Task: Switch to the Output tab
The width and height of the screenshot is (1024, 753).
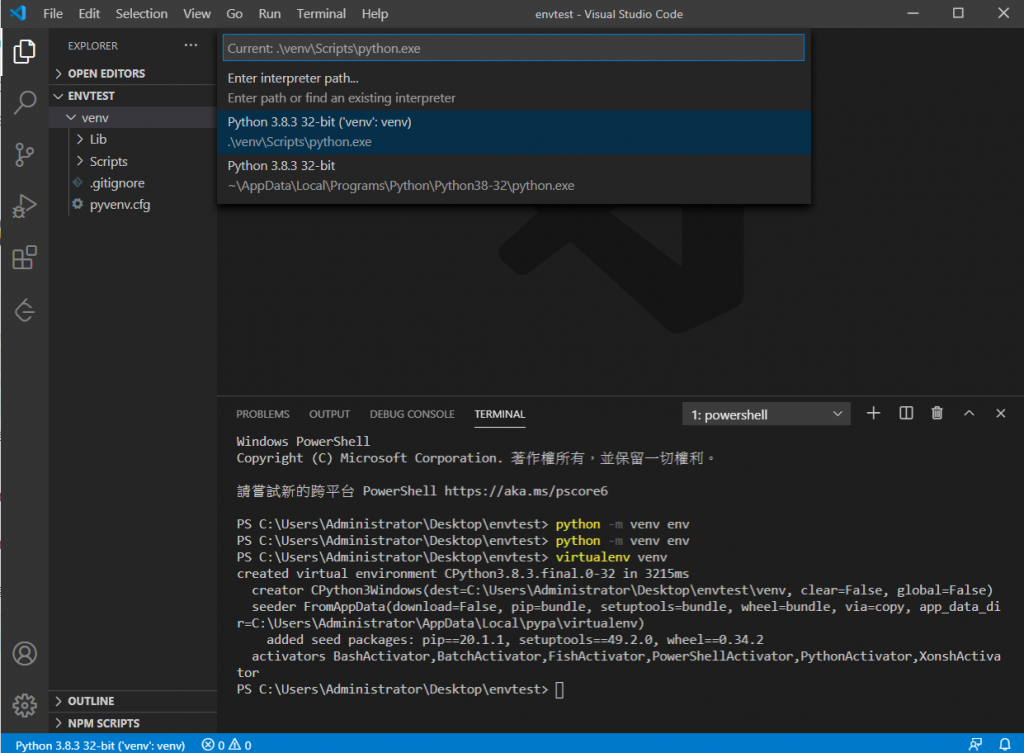Action: coord(329,414)
